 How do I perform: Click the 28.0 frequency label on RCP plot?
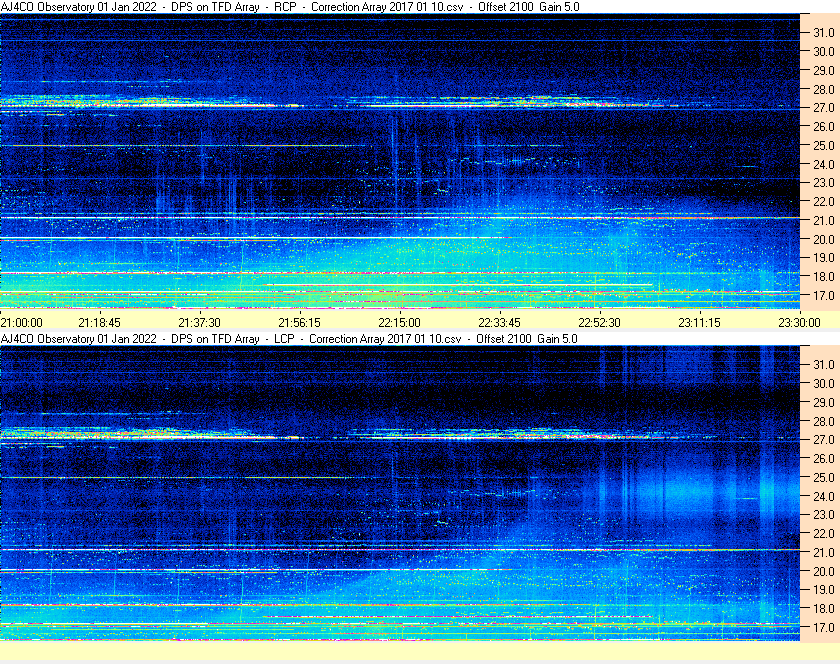pos(824,89)
